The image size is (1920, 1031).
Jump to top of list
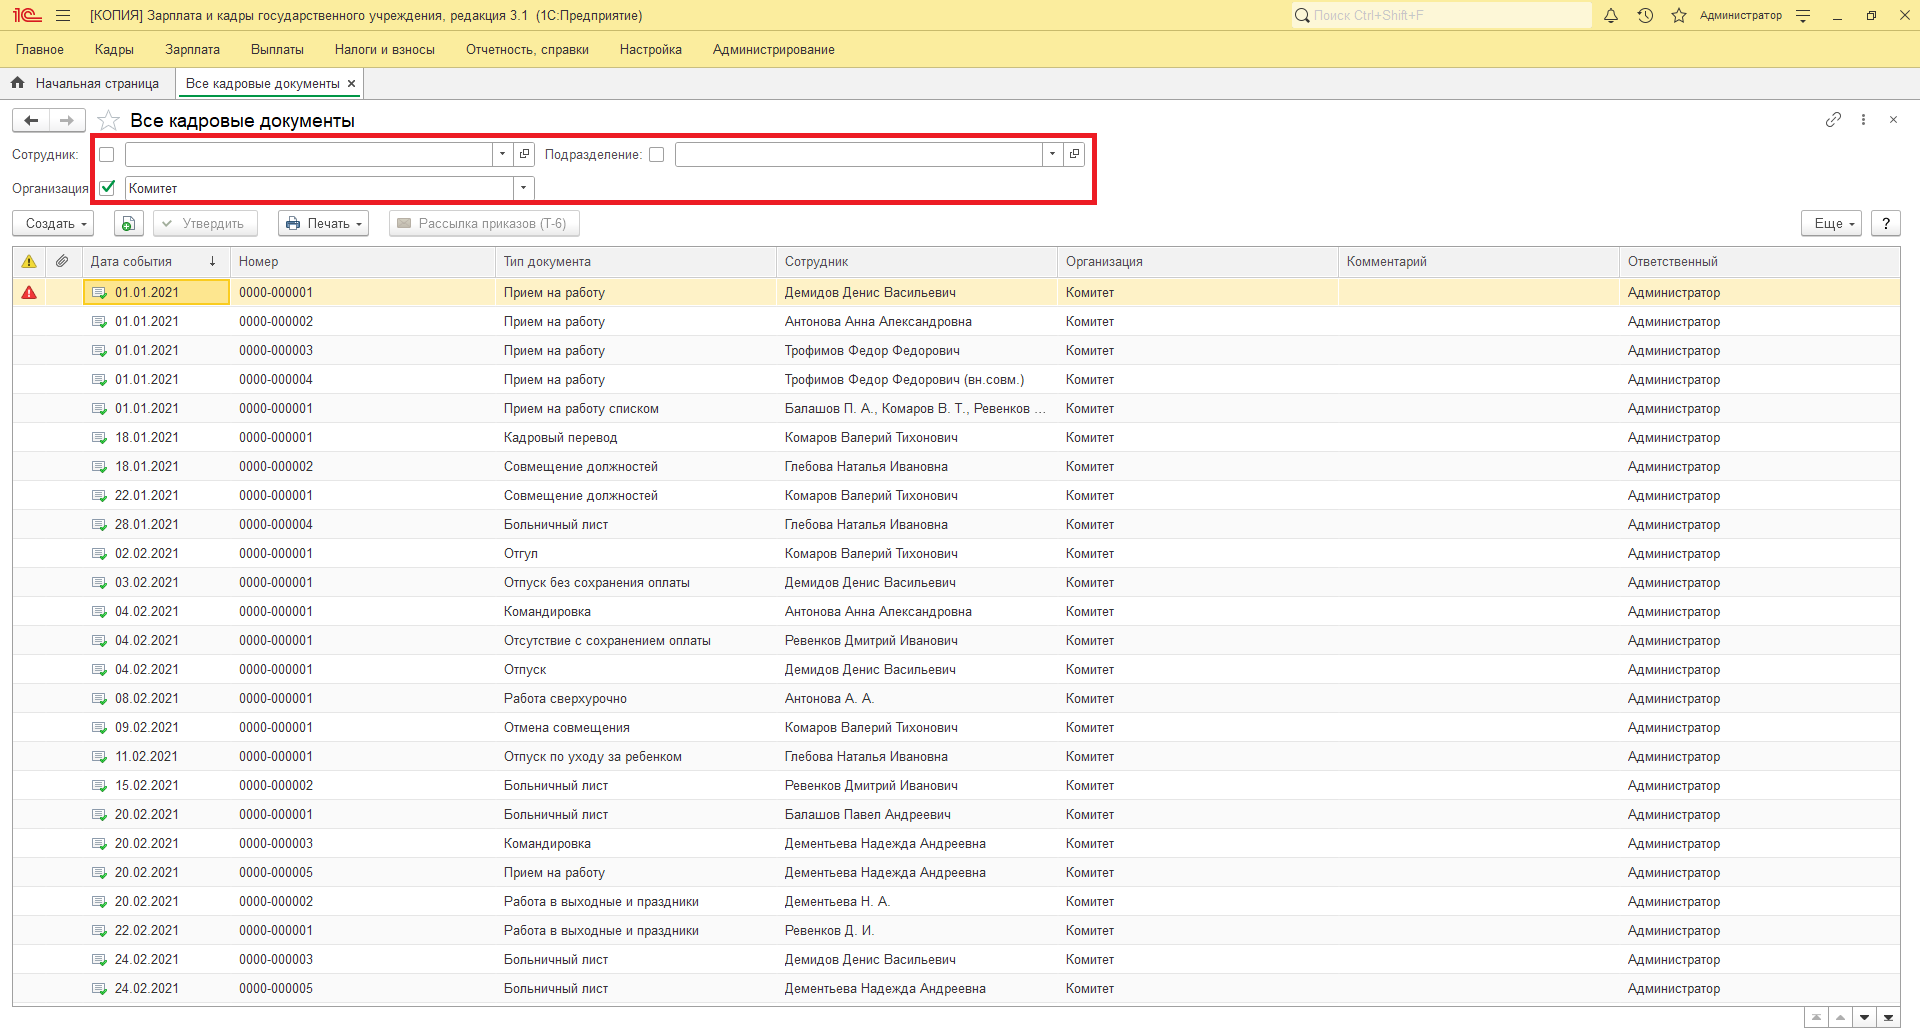coord(1816,1017)
